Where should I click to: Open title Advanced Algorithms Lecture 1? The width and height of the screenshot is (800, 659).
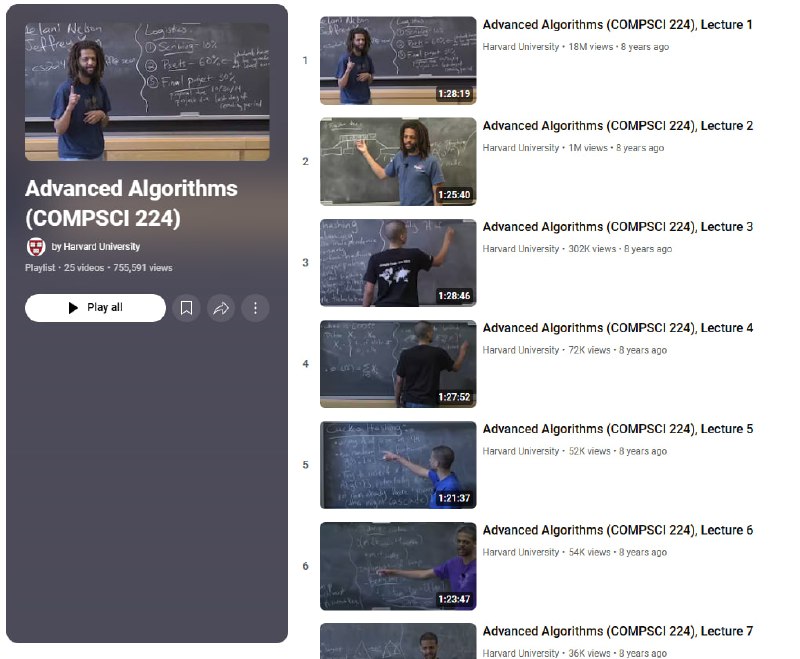617,24
